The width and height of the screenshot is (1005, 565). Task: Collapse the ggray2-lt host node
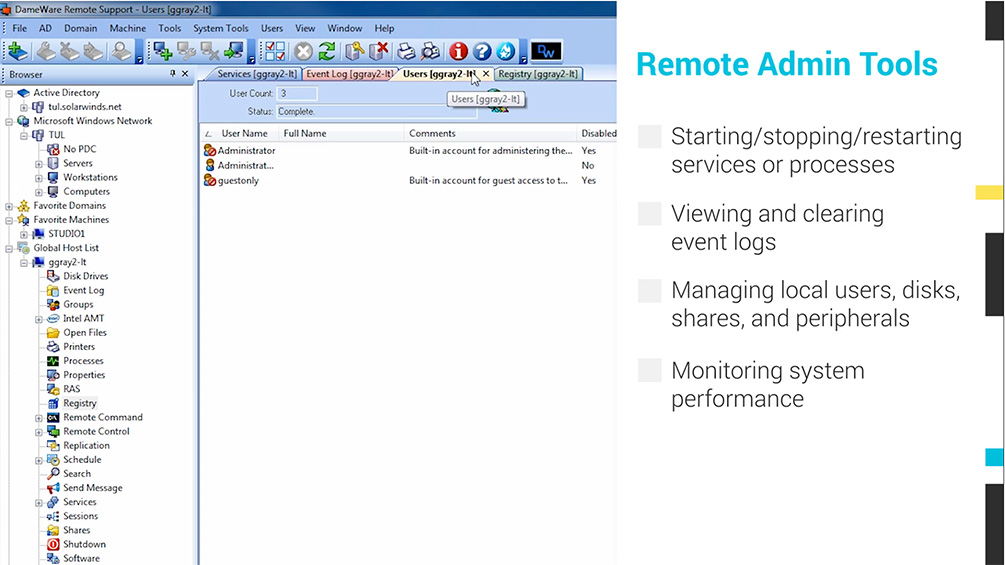tap(24, 262)
